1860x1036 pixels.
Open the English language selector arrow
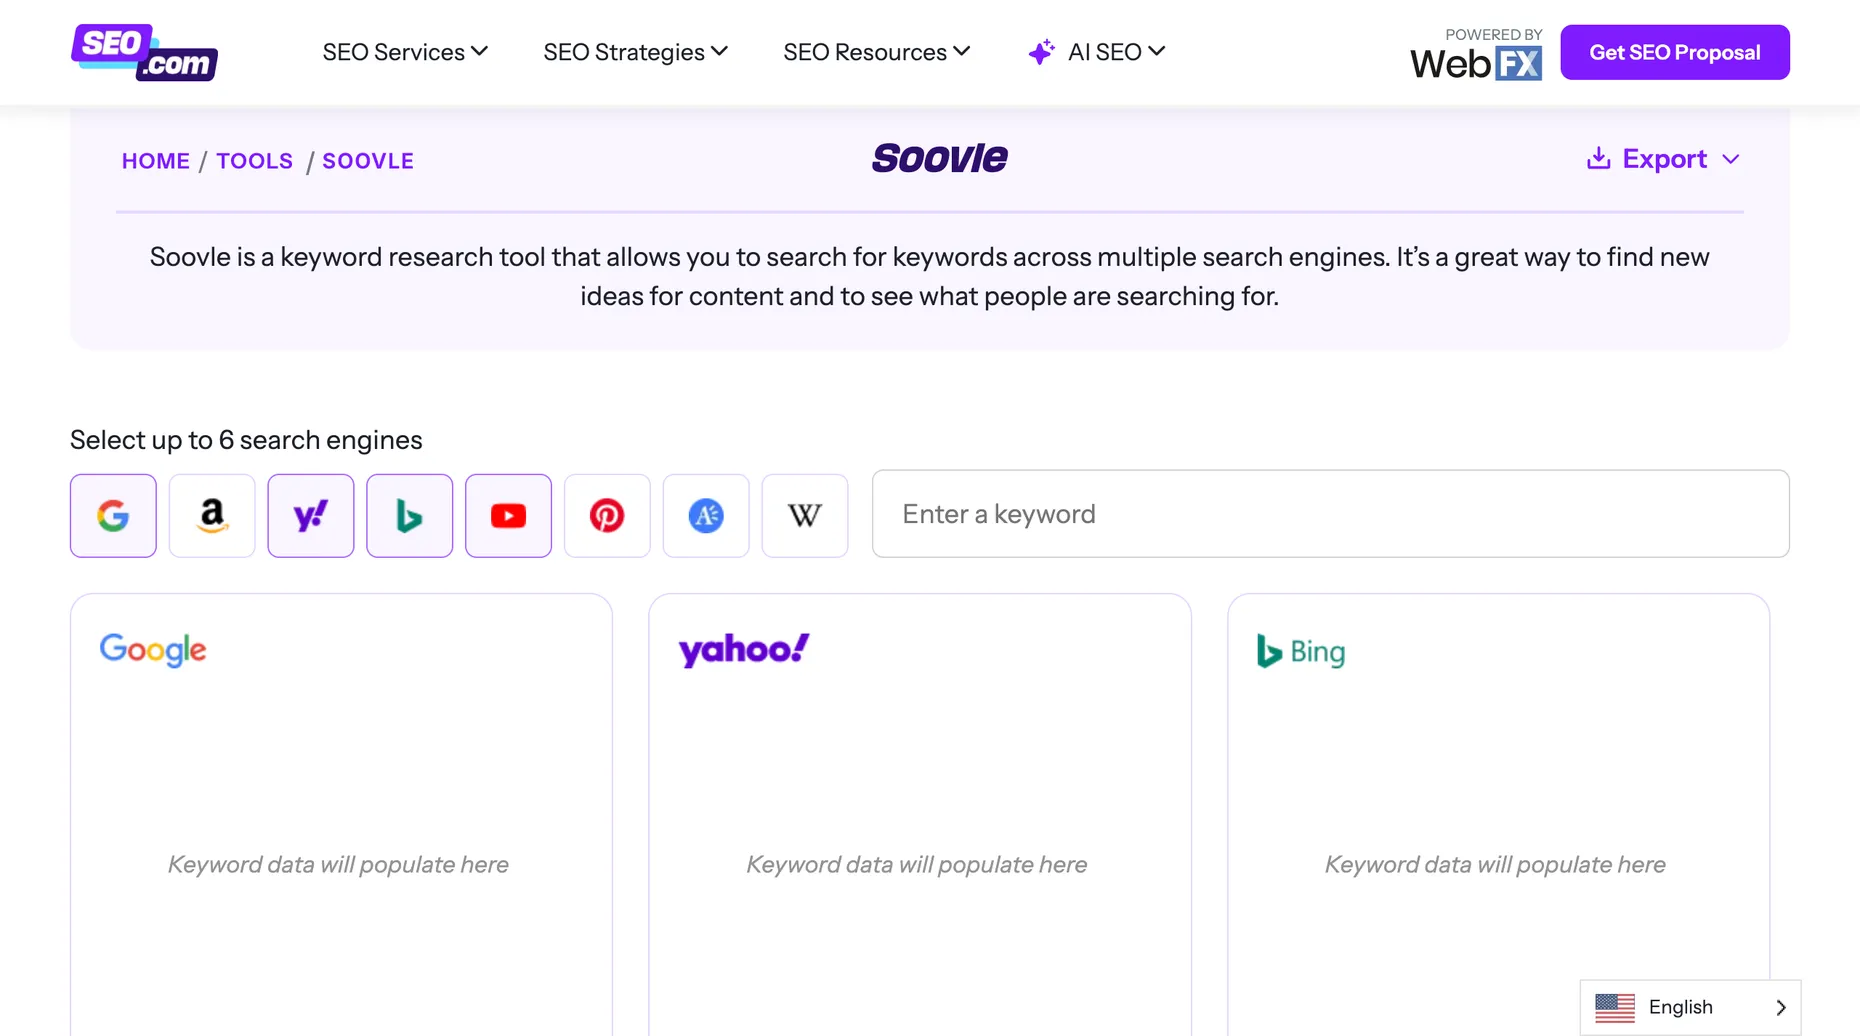point(1781,1008)
